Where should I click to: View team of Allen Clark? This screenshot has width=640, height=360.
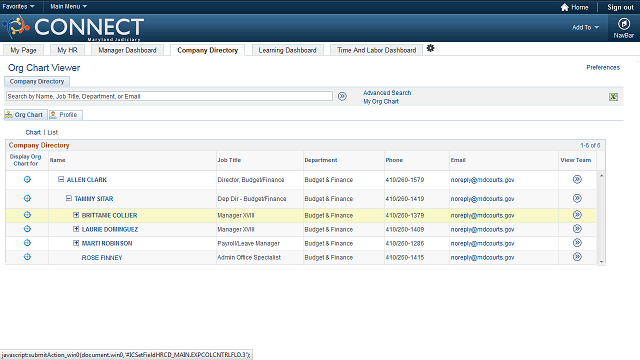coord(577,179)
